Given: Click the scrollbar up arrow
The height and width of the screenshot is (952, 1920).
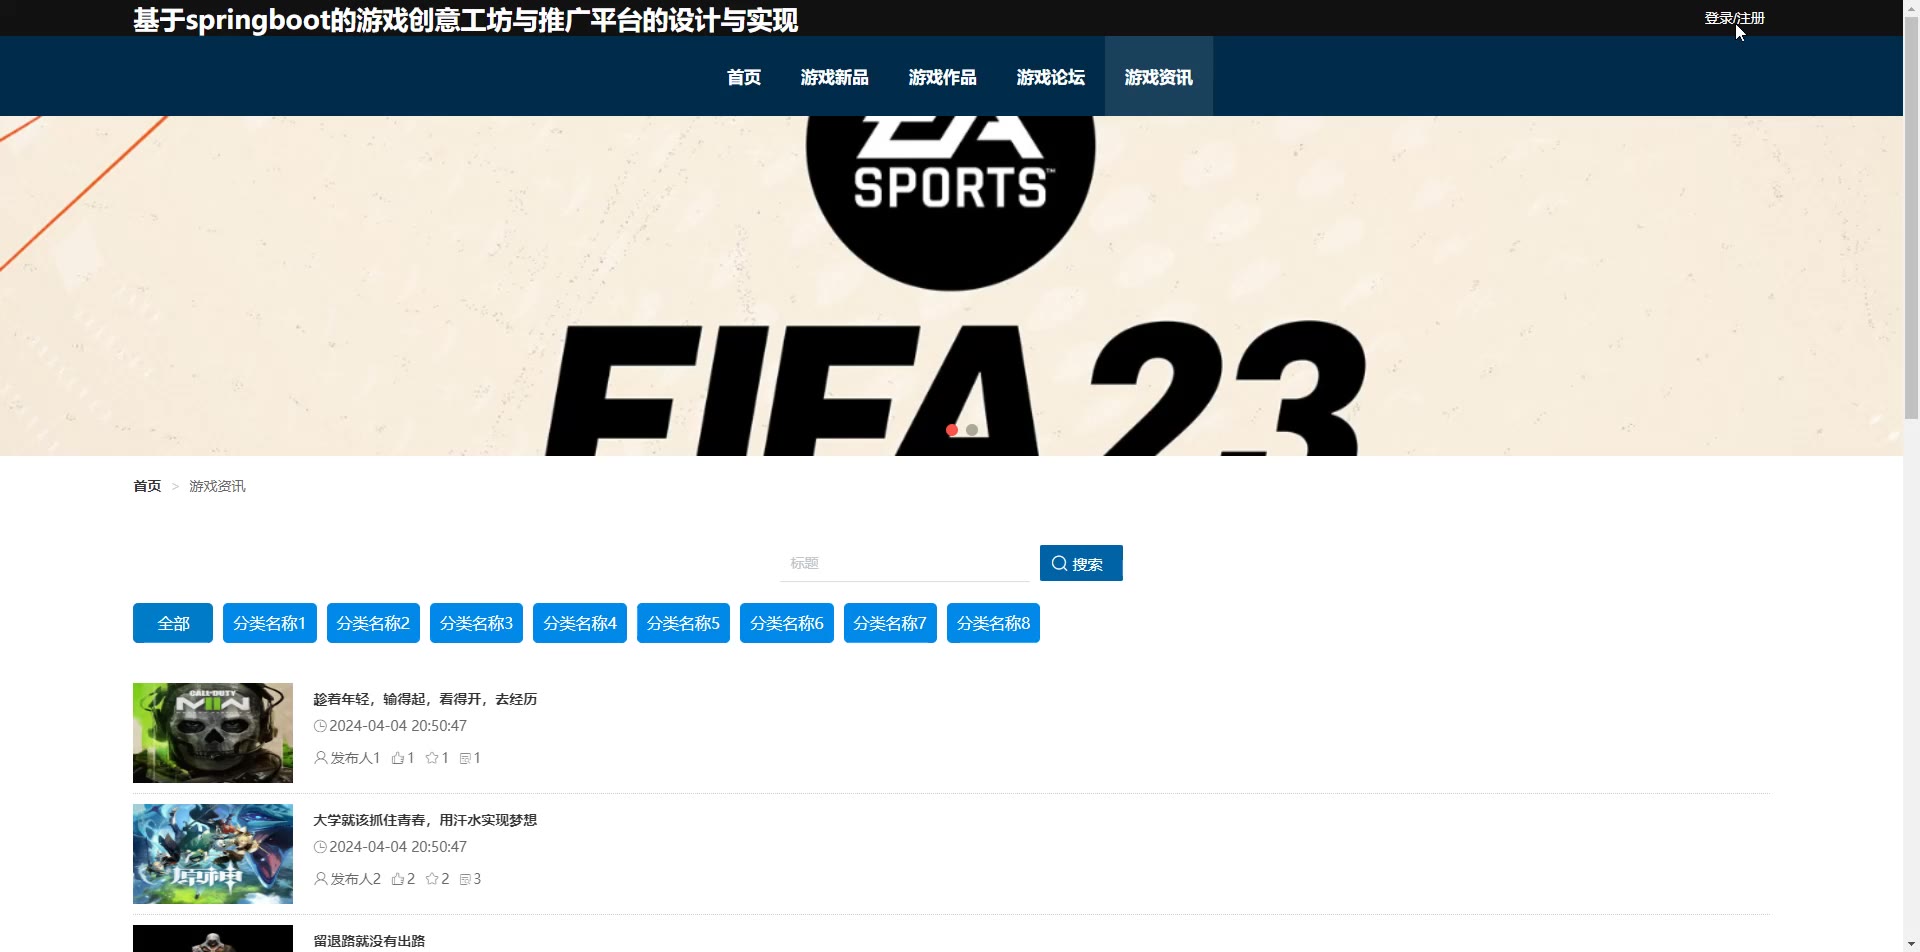Looking at the screenshot, I should tap(1911, 8).
